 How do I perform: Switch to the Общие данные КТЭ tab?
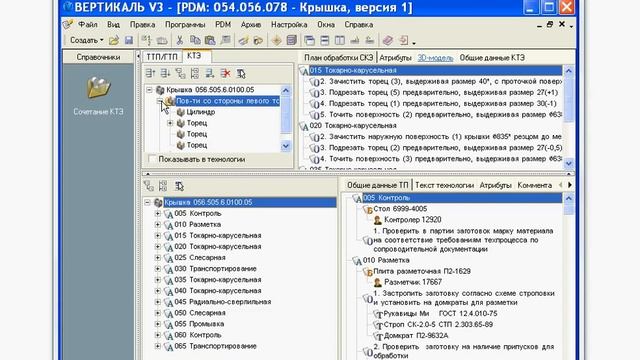492,58
